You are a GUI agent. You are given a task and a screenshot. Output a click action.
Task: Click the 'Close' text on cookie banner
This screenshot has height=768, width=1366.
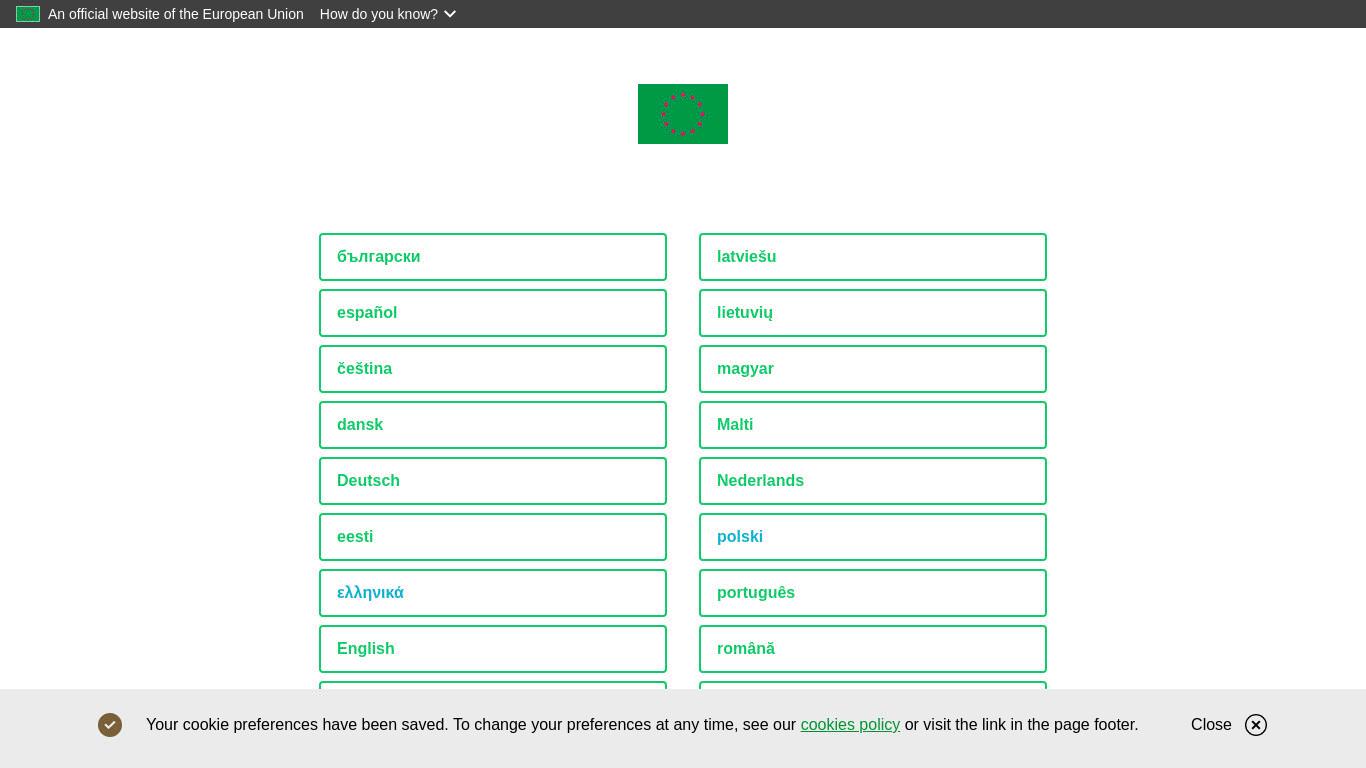[1211, 725]
